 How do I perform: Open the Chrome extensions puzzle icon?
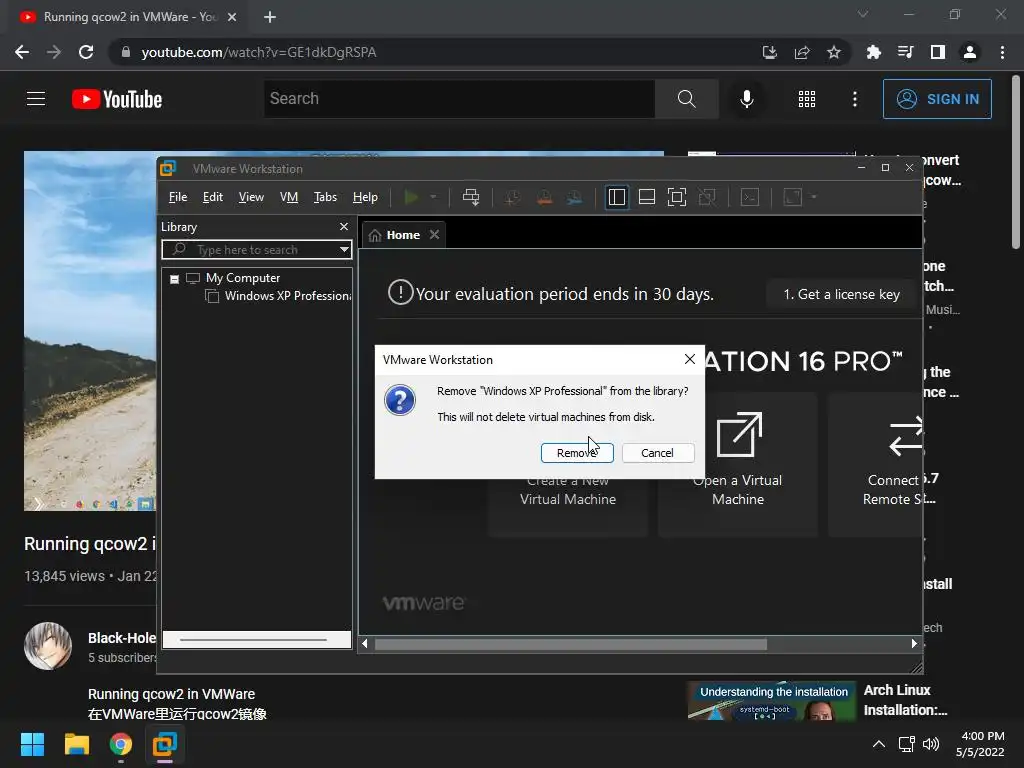coord(873,52)
